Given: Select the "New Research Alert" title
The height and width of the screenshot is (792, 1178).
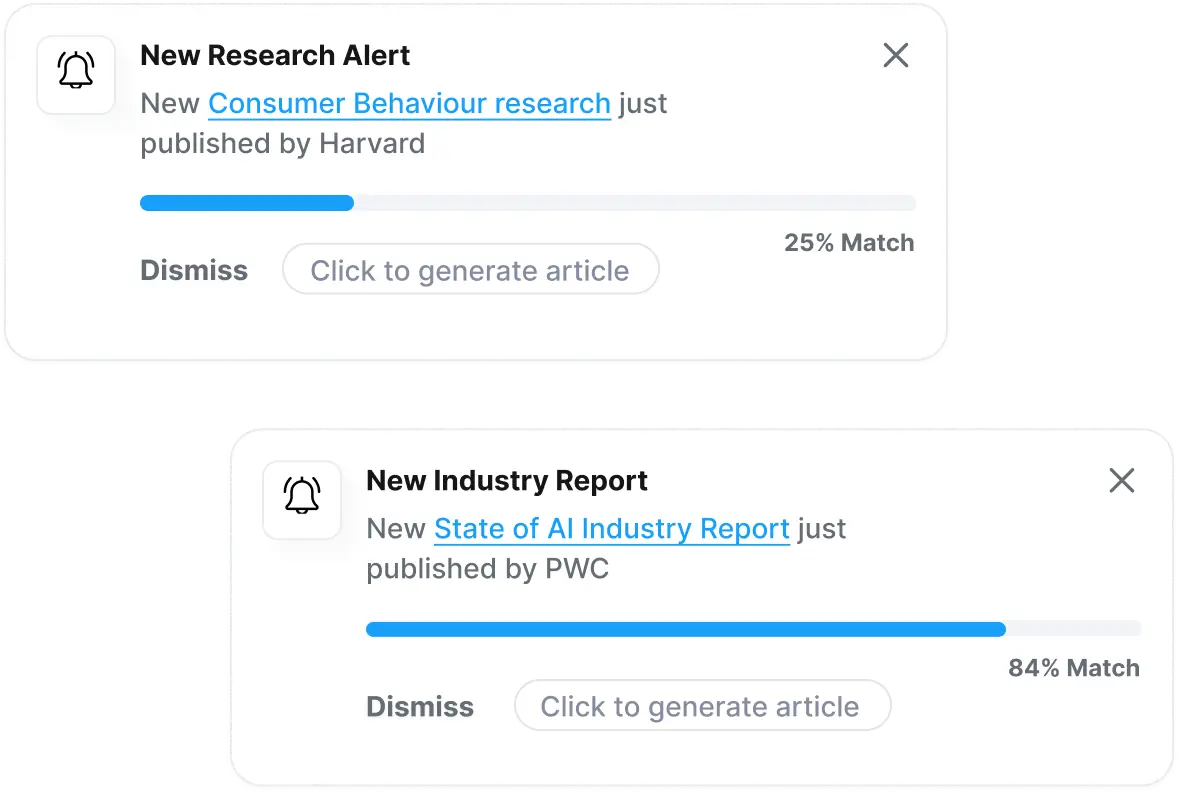Looking at the screenshot, I should click(x=275, y=56).
